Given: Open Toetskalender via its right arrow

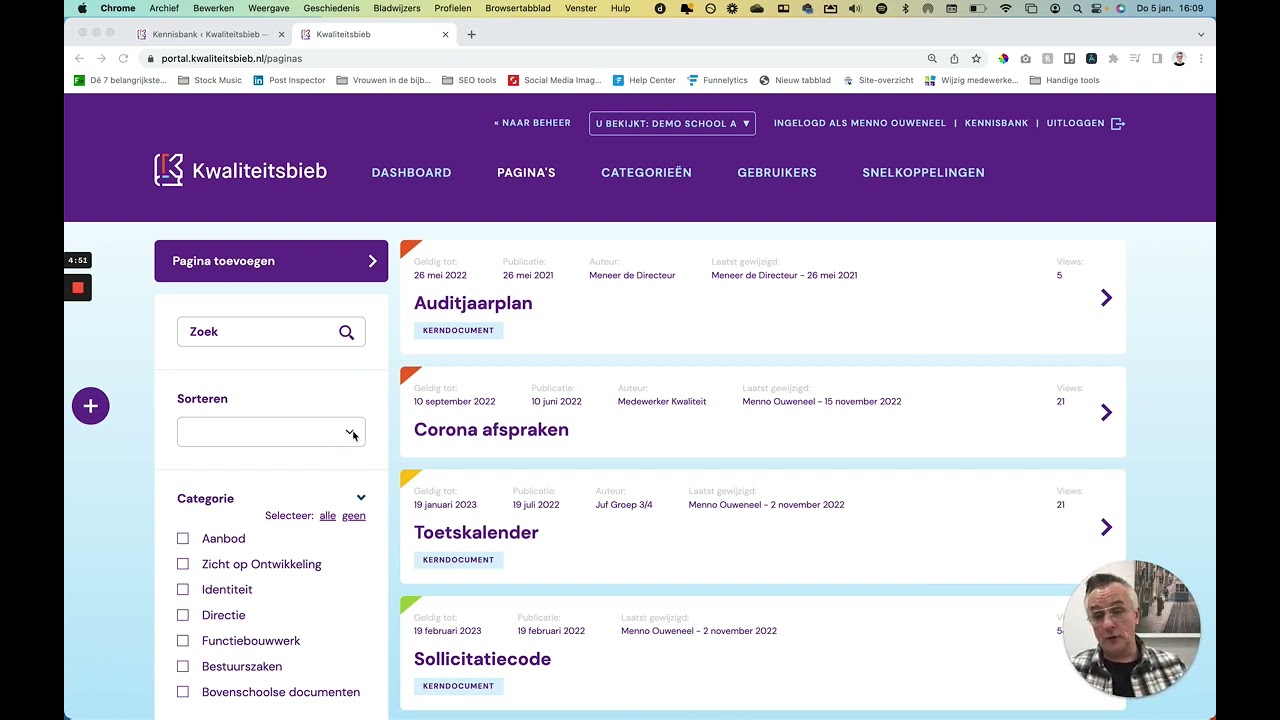Looking at the screenshot, I should coord(1106,527).
